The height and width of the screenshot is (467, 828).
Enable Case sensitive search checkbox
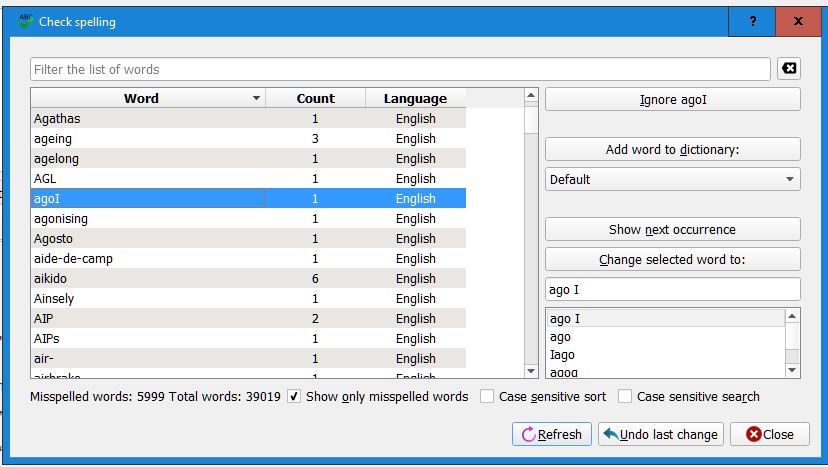(x=625, y=397)
